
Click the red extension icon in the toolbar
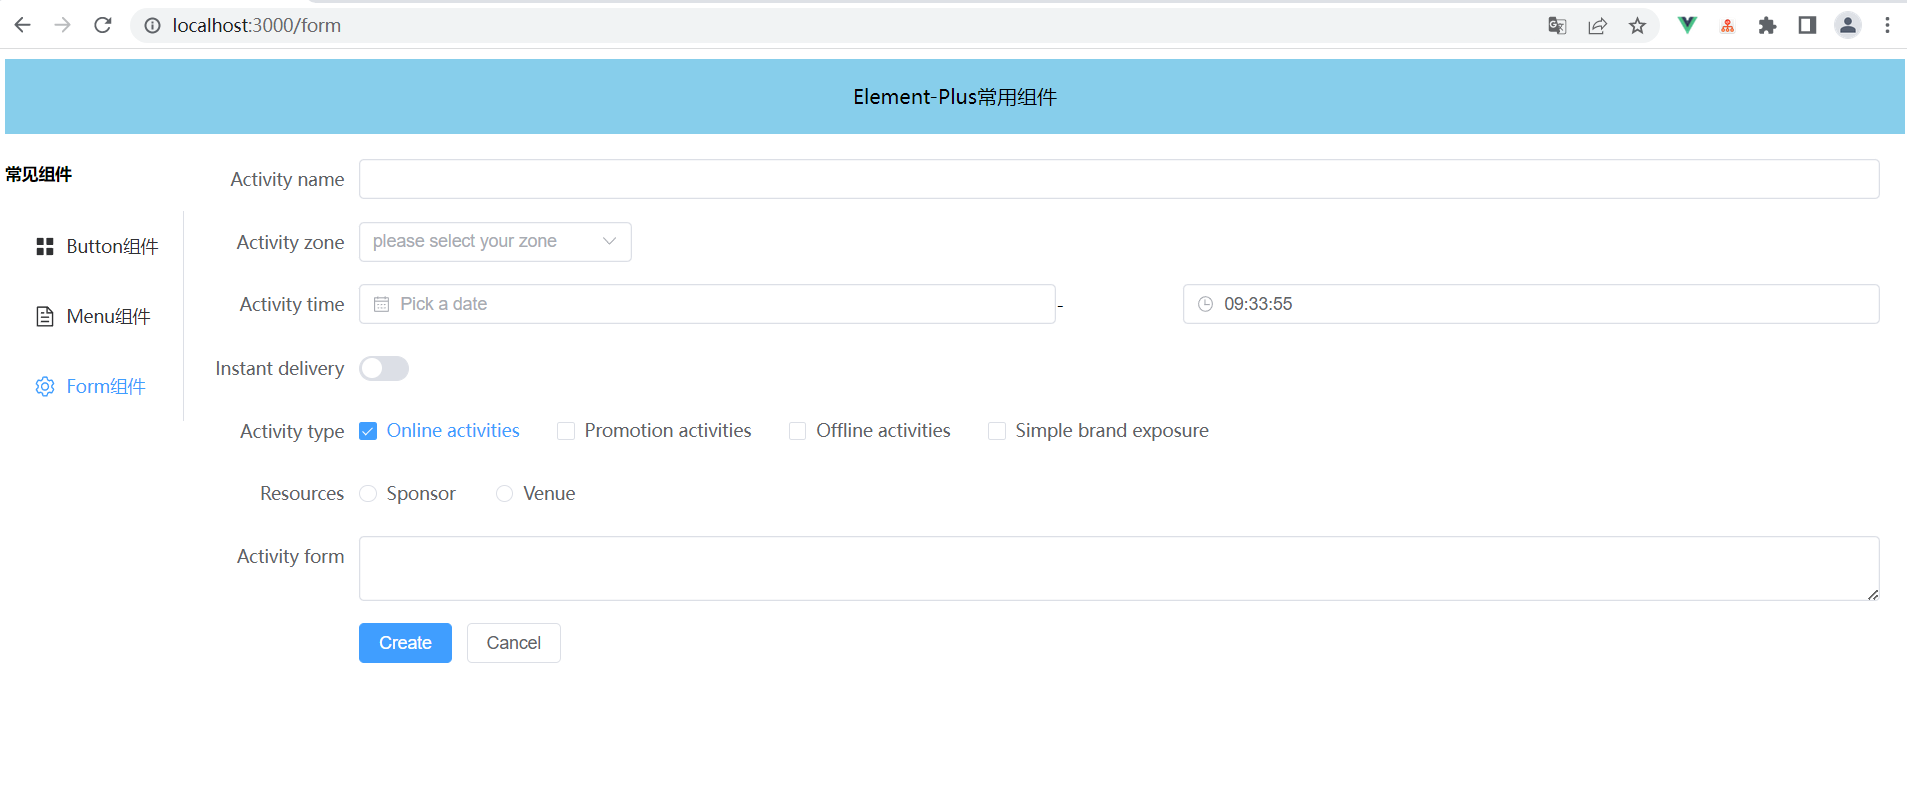(x=1727, y=26)
